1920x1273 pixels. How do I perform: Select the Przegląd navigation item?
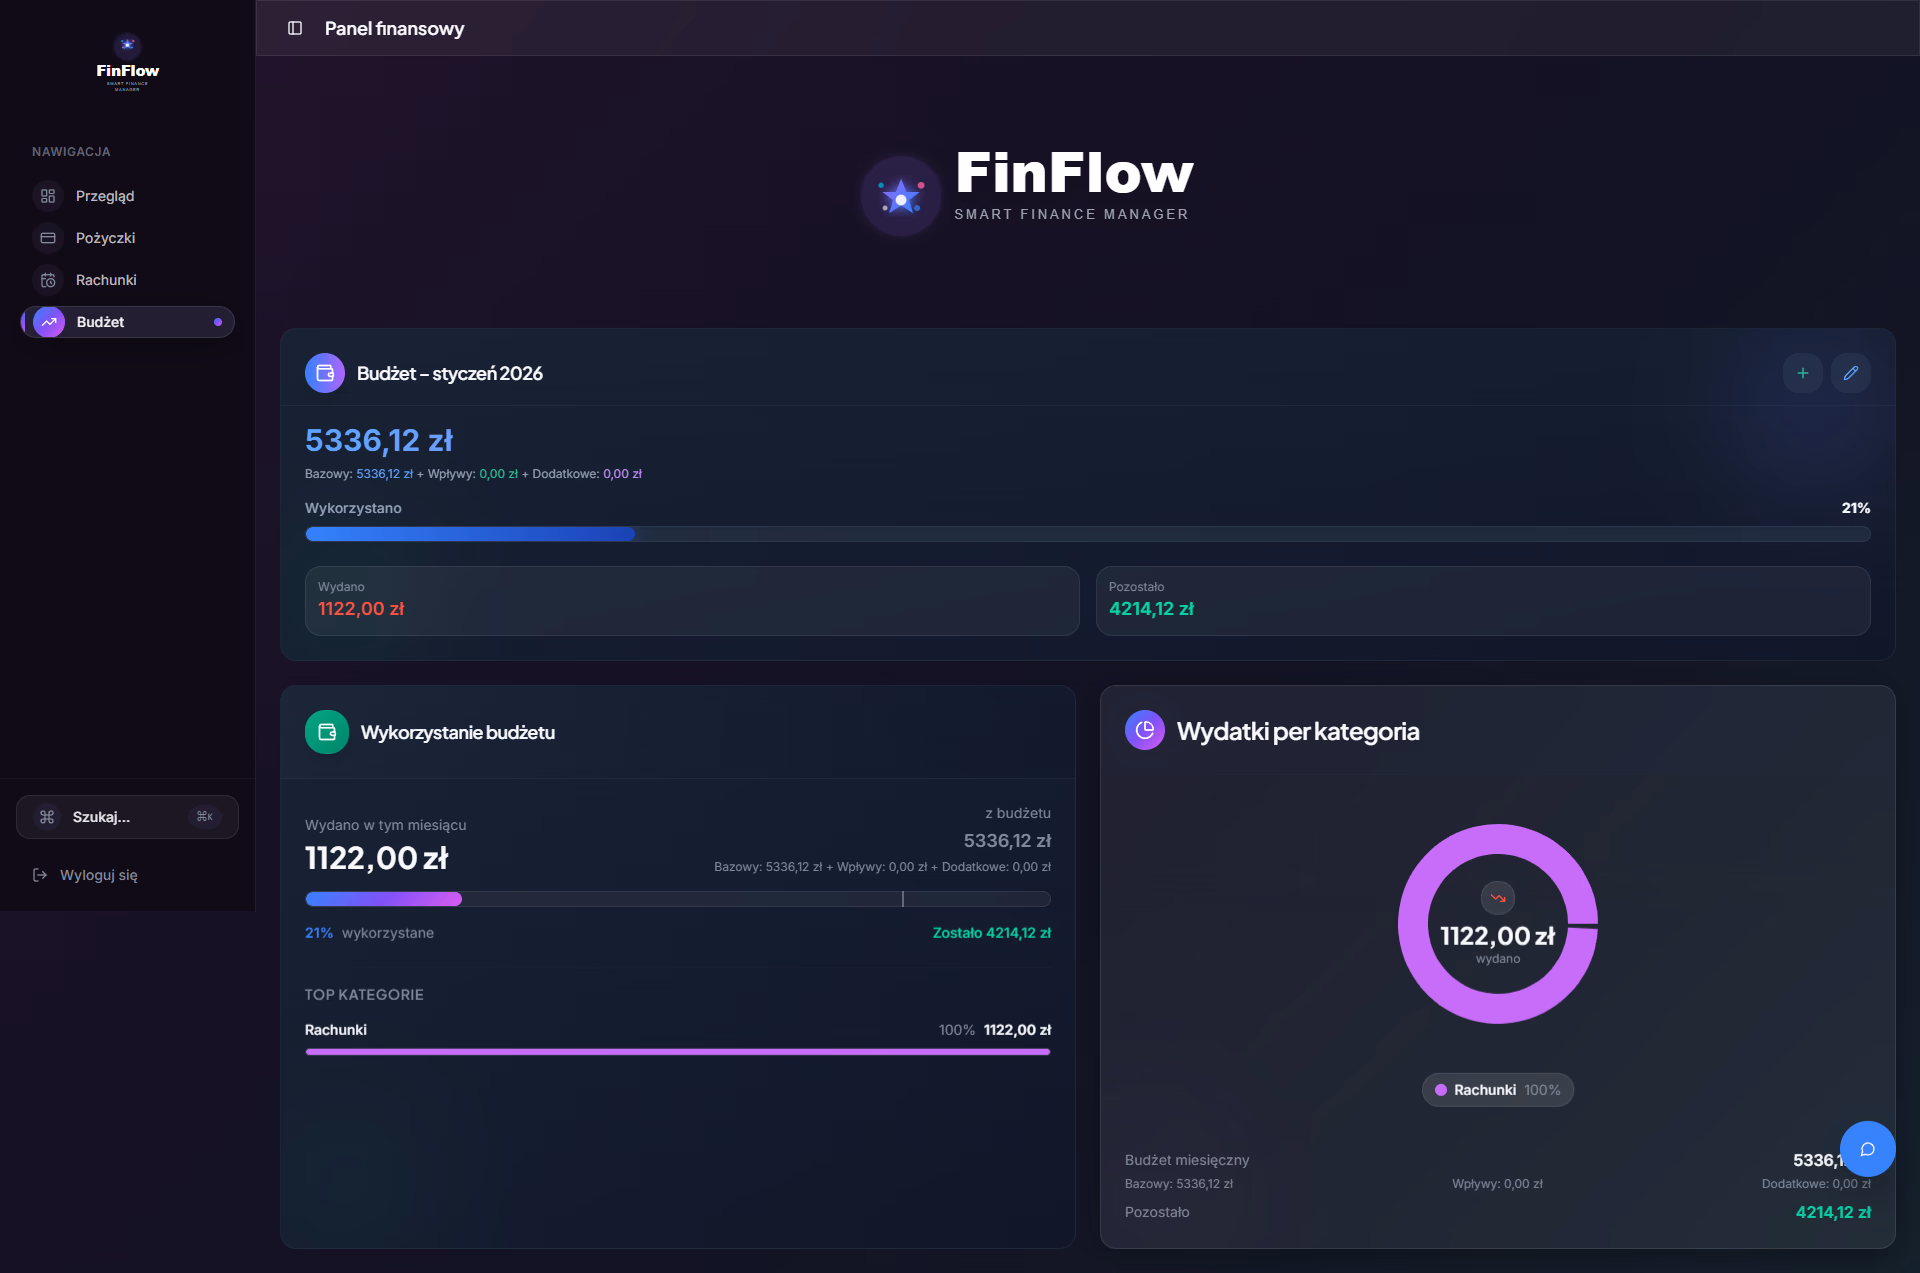click(105, 196)
